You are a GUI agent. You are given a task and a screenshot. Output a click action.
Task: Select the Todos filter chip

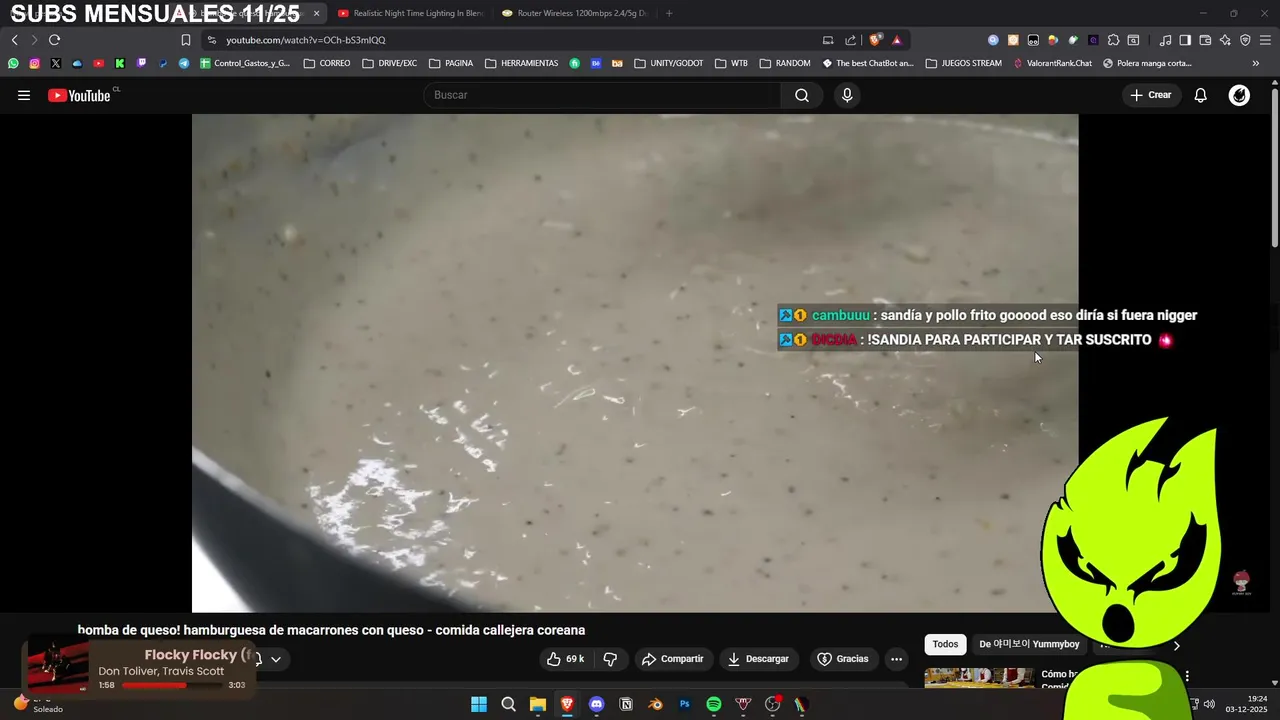point(945,645)
